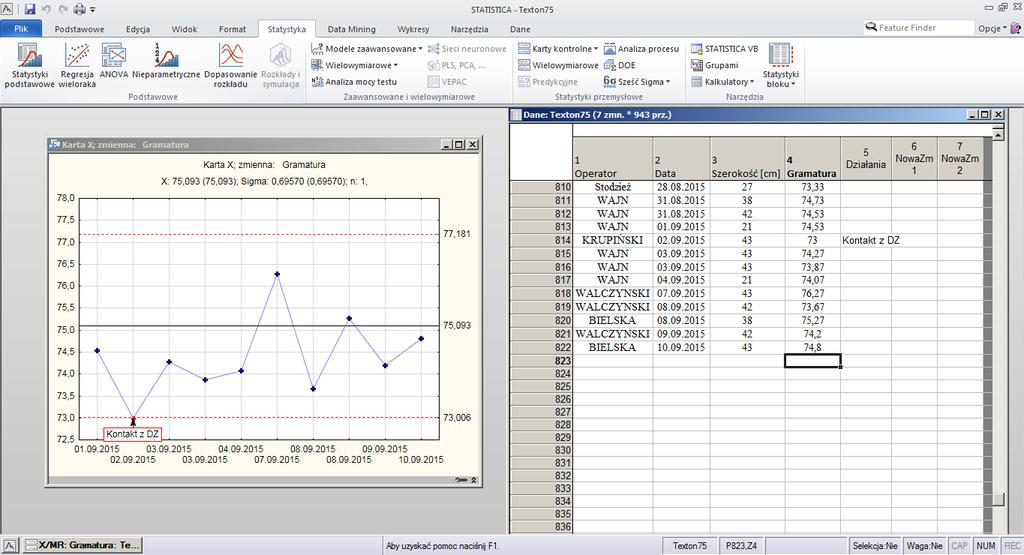The image size is (1024, 555).
Task: Select the date cell 10.09.2015
Action: (681, 347)
